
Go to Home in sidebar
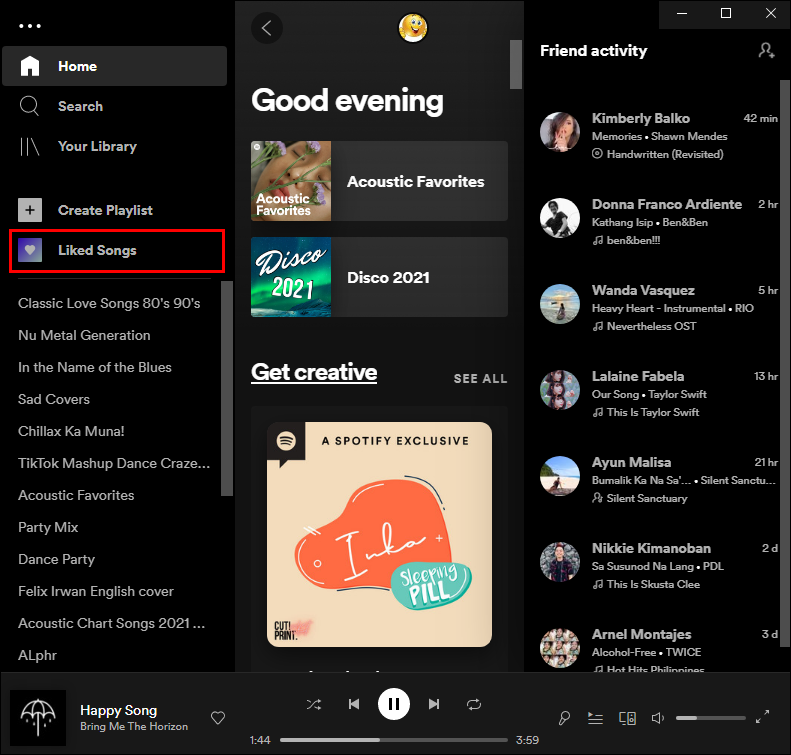(x=115, y=66)
